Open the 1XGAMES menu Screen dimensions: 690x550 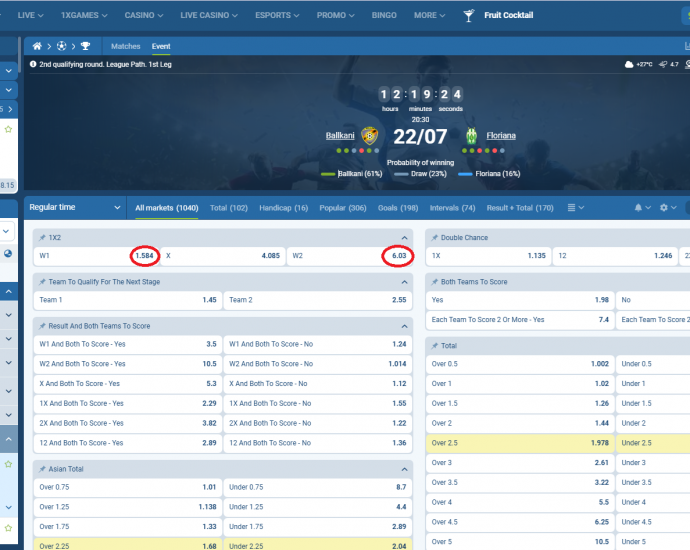[x=84, y=15]
